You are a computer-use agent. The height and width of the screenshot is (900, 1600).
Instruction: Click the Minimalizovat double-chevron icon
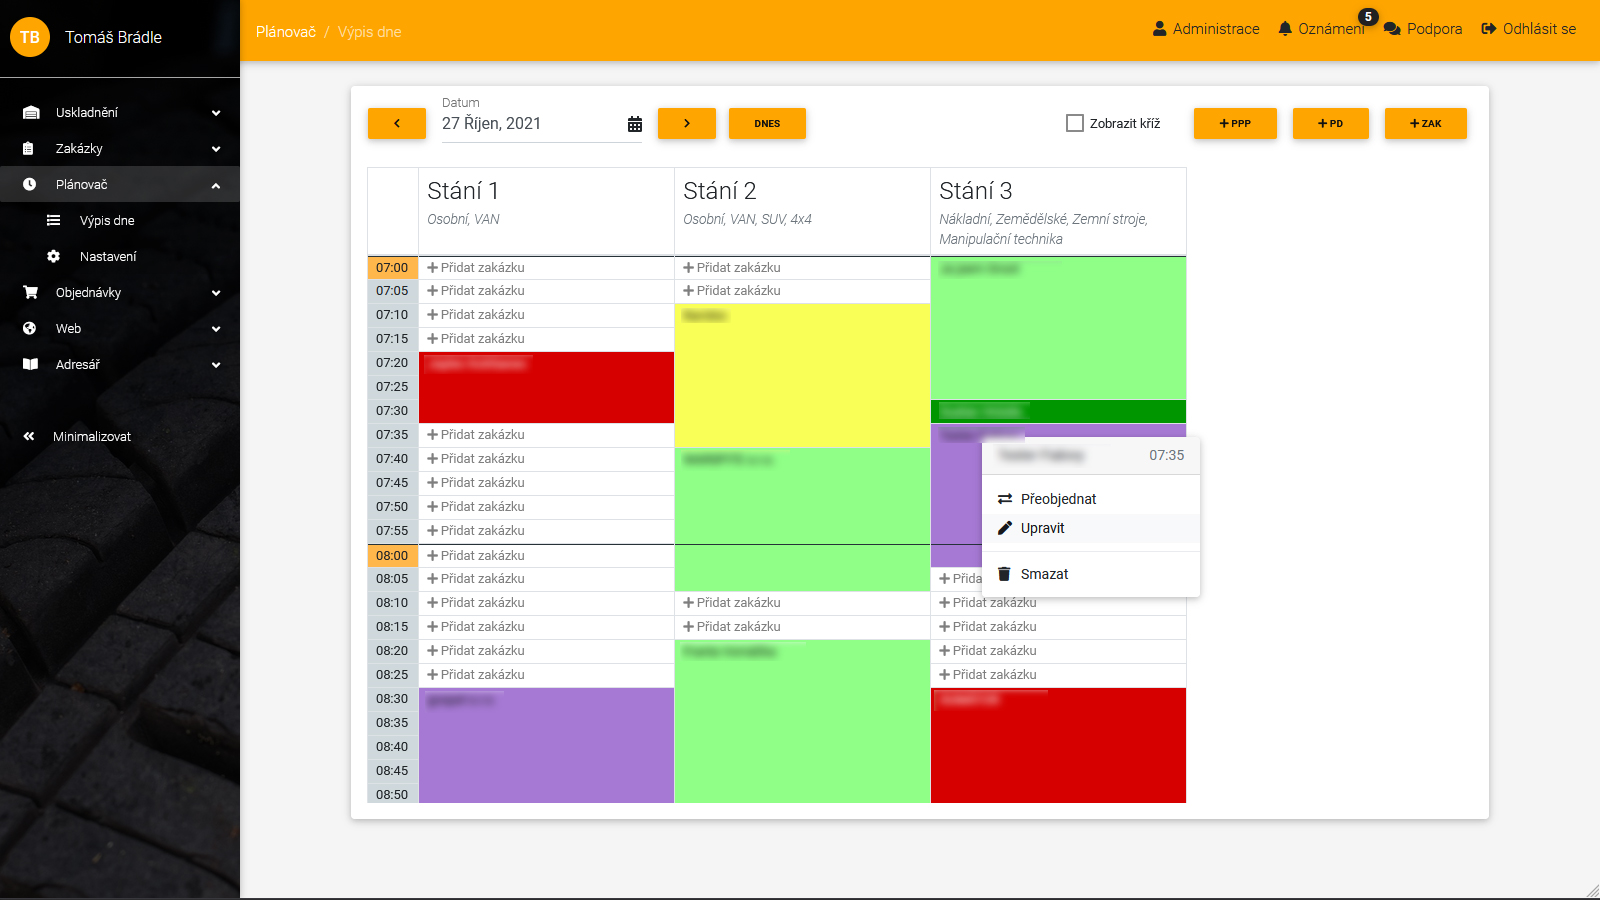29,436
